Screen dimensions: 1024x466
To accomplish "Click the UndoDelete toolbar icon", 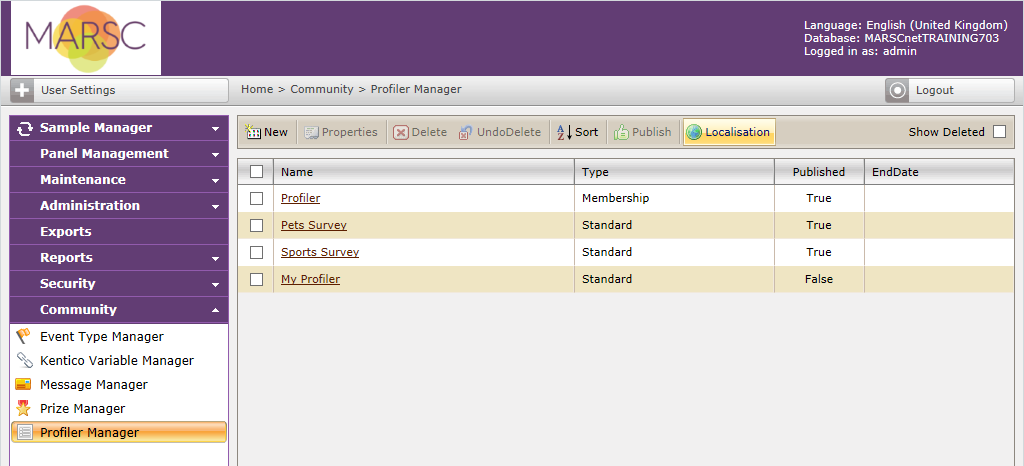I will tap(466, 132).
